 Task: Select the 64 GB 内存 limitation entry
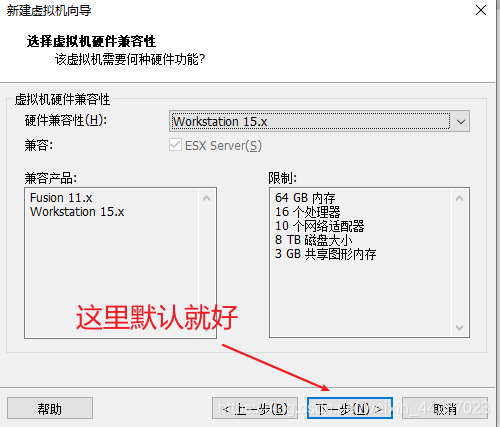click(x=305, y=198)
